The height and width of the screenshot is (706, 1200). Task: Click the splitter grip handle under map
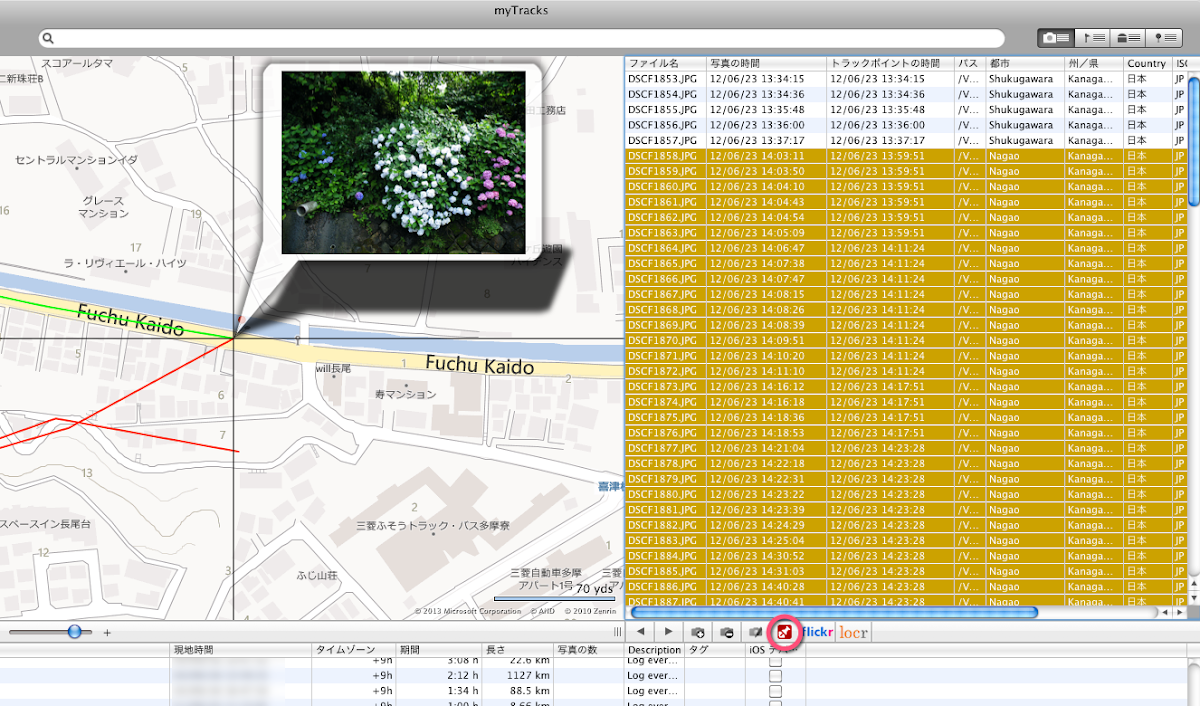point(617,632)
